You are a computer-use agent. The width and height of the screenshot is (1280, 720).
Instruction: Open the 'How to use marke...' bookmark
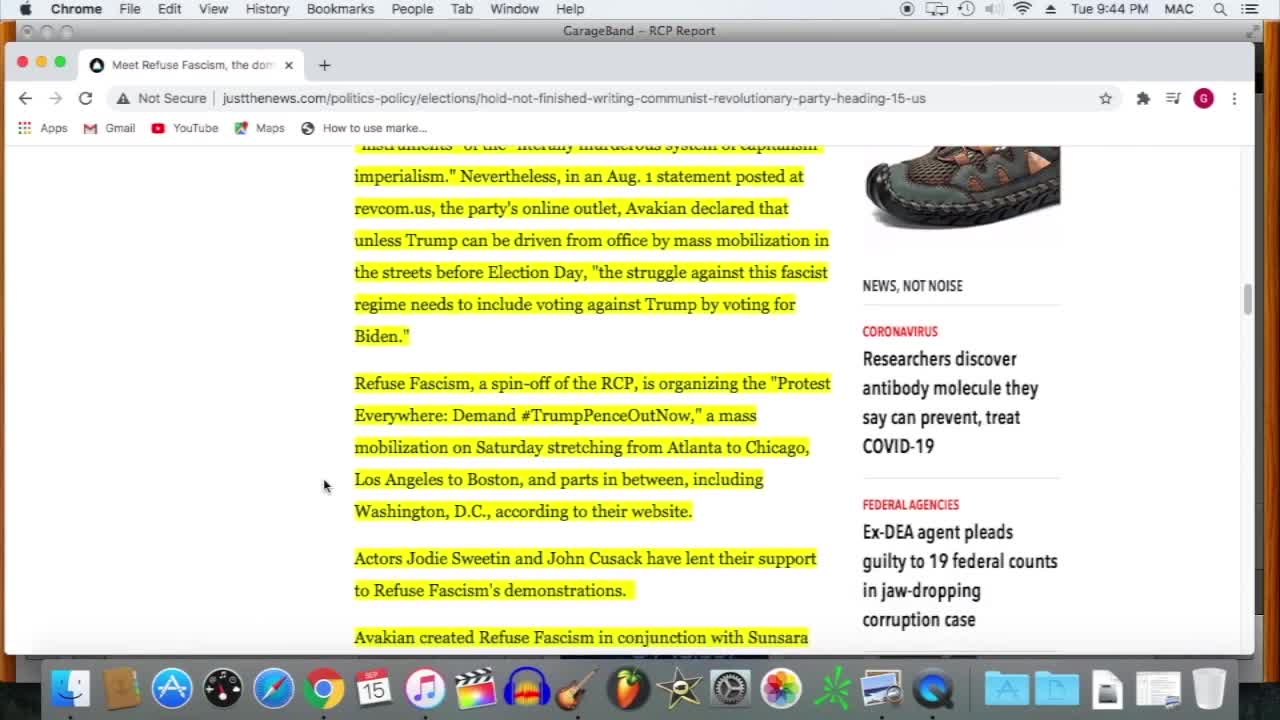click(x=364, y=128)
